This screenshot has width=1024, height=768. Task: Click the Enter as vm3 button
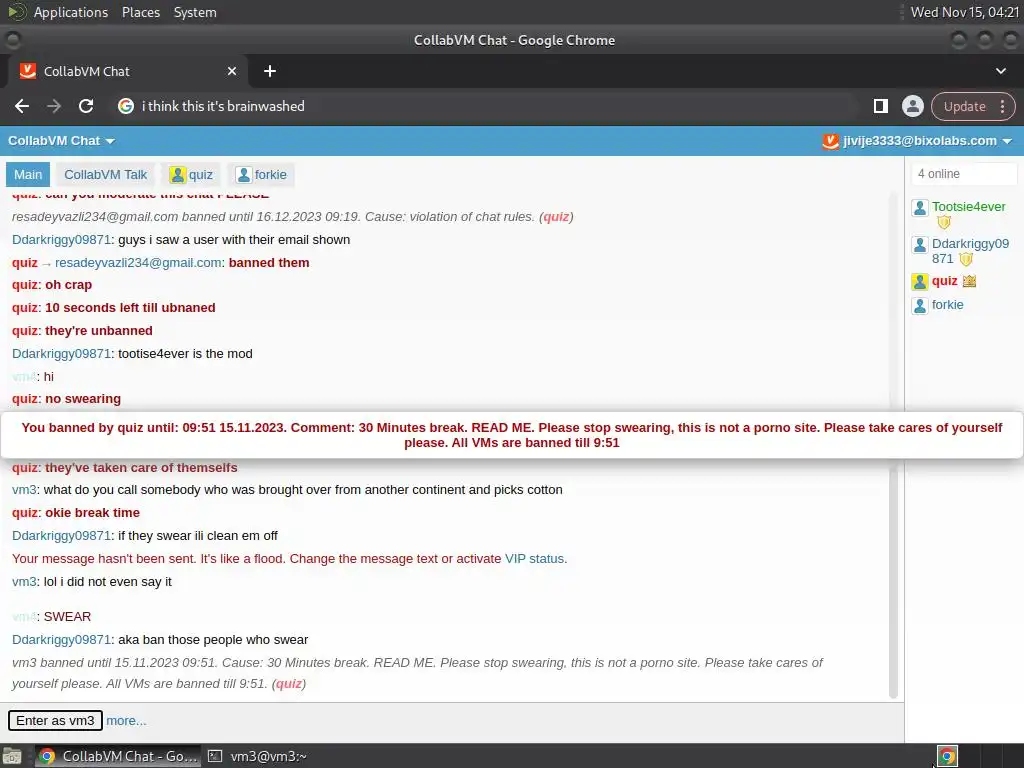(56, 721)
